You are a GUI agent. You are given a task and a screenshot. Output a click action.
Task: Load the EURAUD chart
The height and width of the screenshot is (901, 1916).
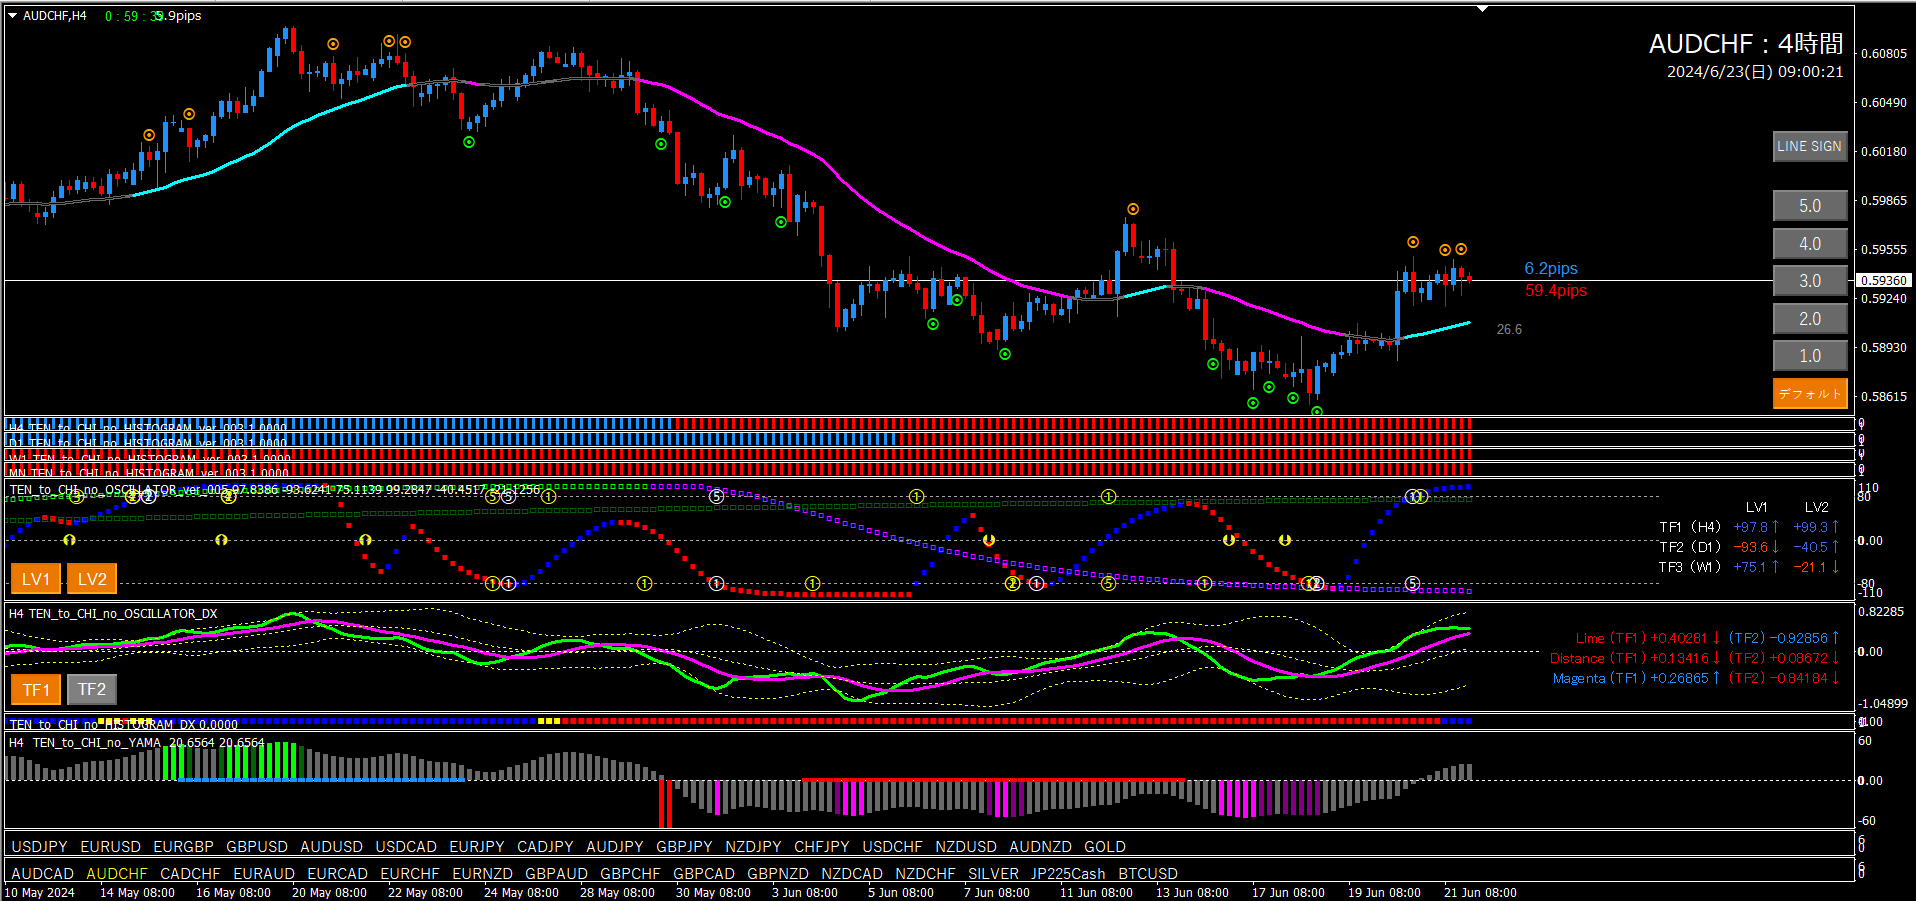(264, 874)
